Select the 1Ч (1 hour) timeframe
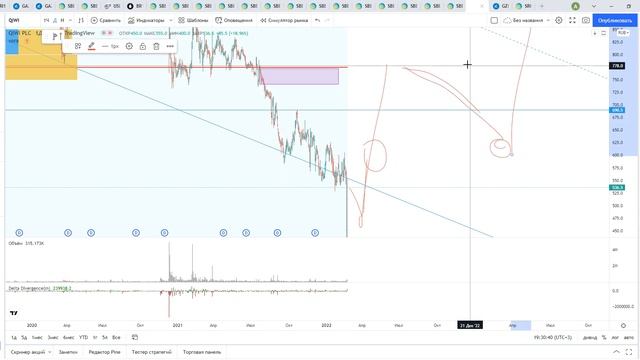The image size is (640, 360). (x=47, y=20)
